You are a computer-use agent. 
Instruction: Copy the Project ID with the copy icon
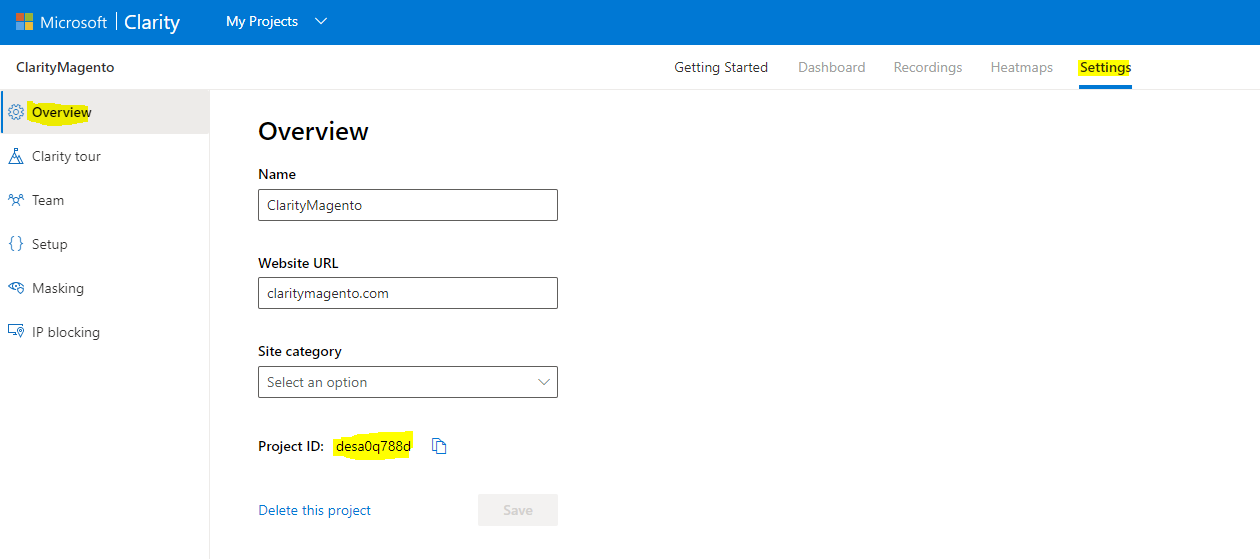pos(439,446)
